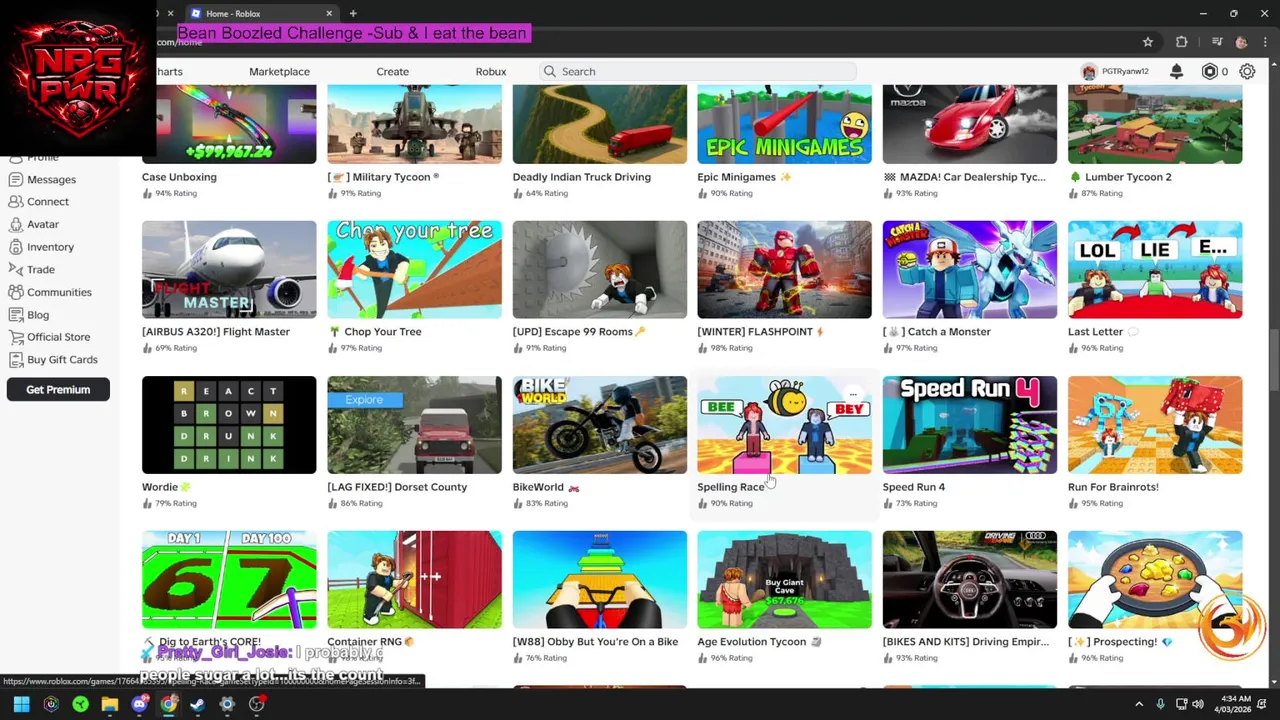
Task: Open the Chop Your Tree thumbnail
Action: 414,269
